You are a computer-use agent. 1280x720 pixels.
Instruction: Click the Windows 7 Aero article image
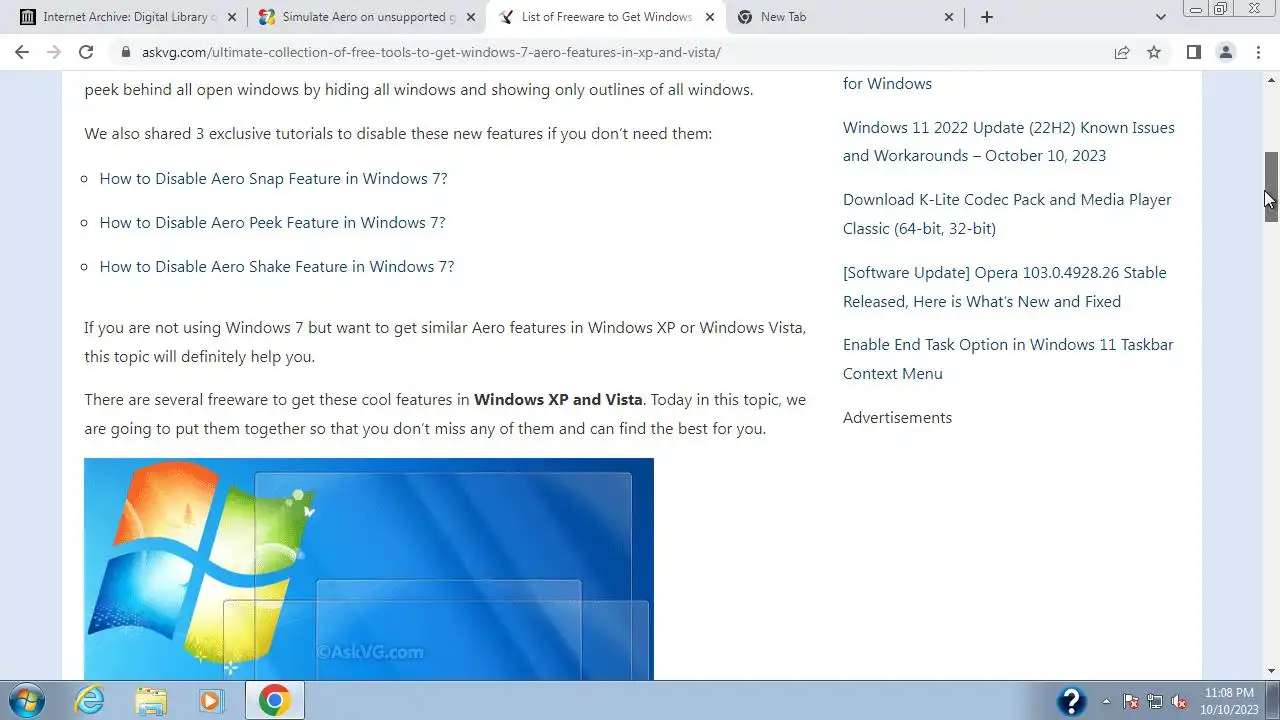tap(369, 569)
